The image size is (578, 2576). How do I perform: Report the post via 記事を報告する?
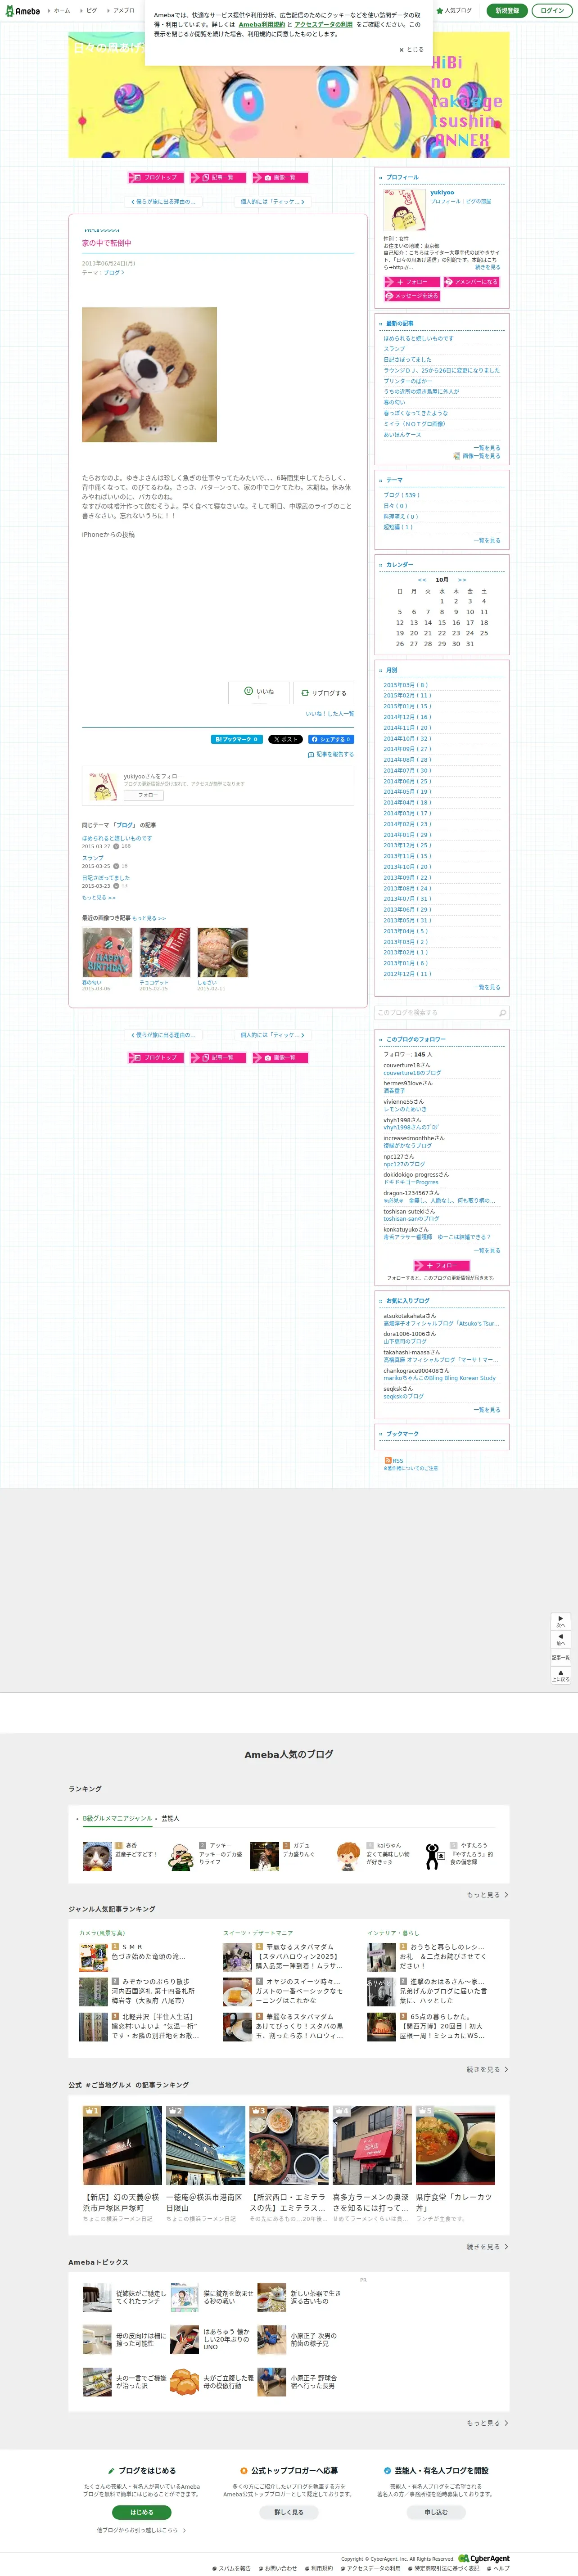[331, 754]
